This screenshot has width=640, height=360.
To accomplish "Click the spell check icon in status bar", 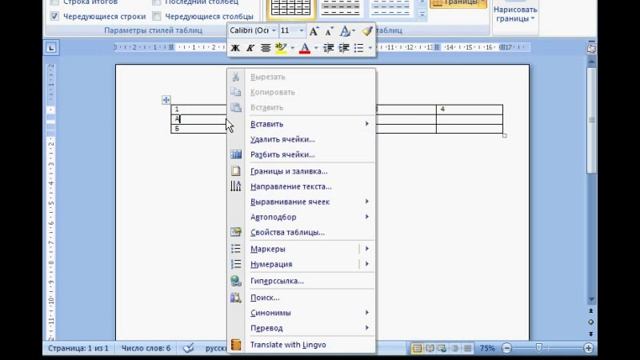I will pos(188,348).
